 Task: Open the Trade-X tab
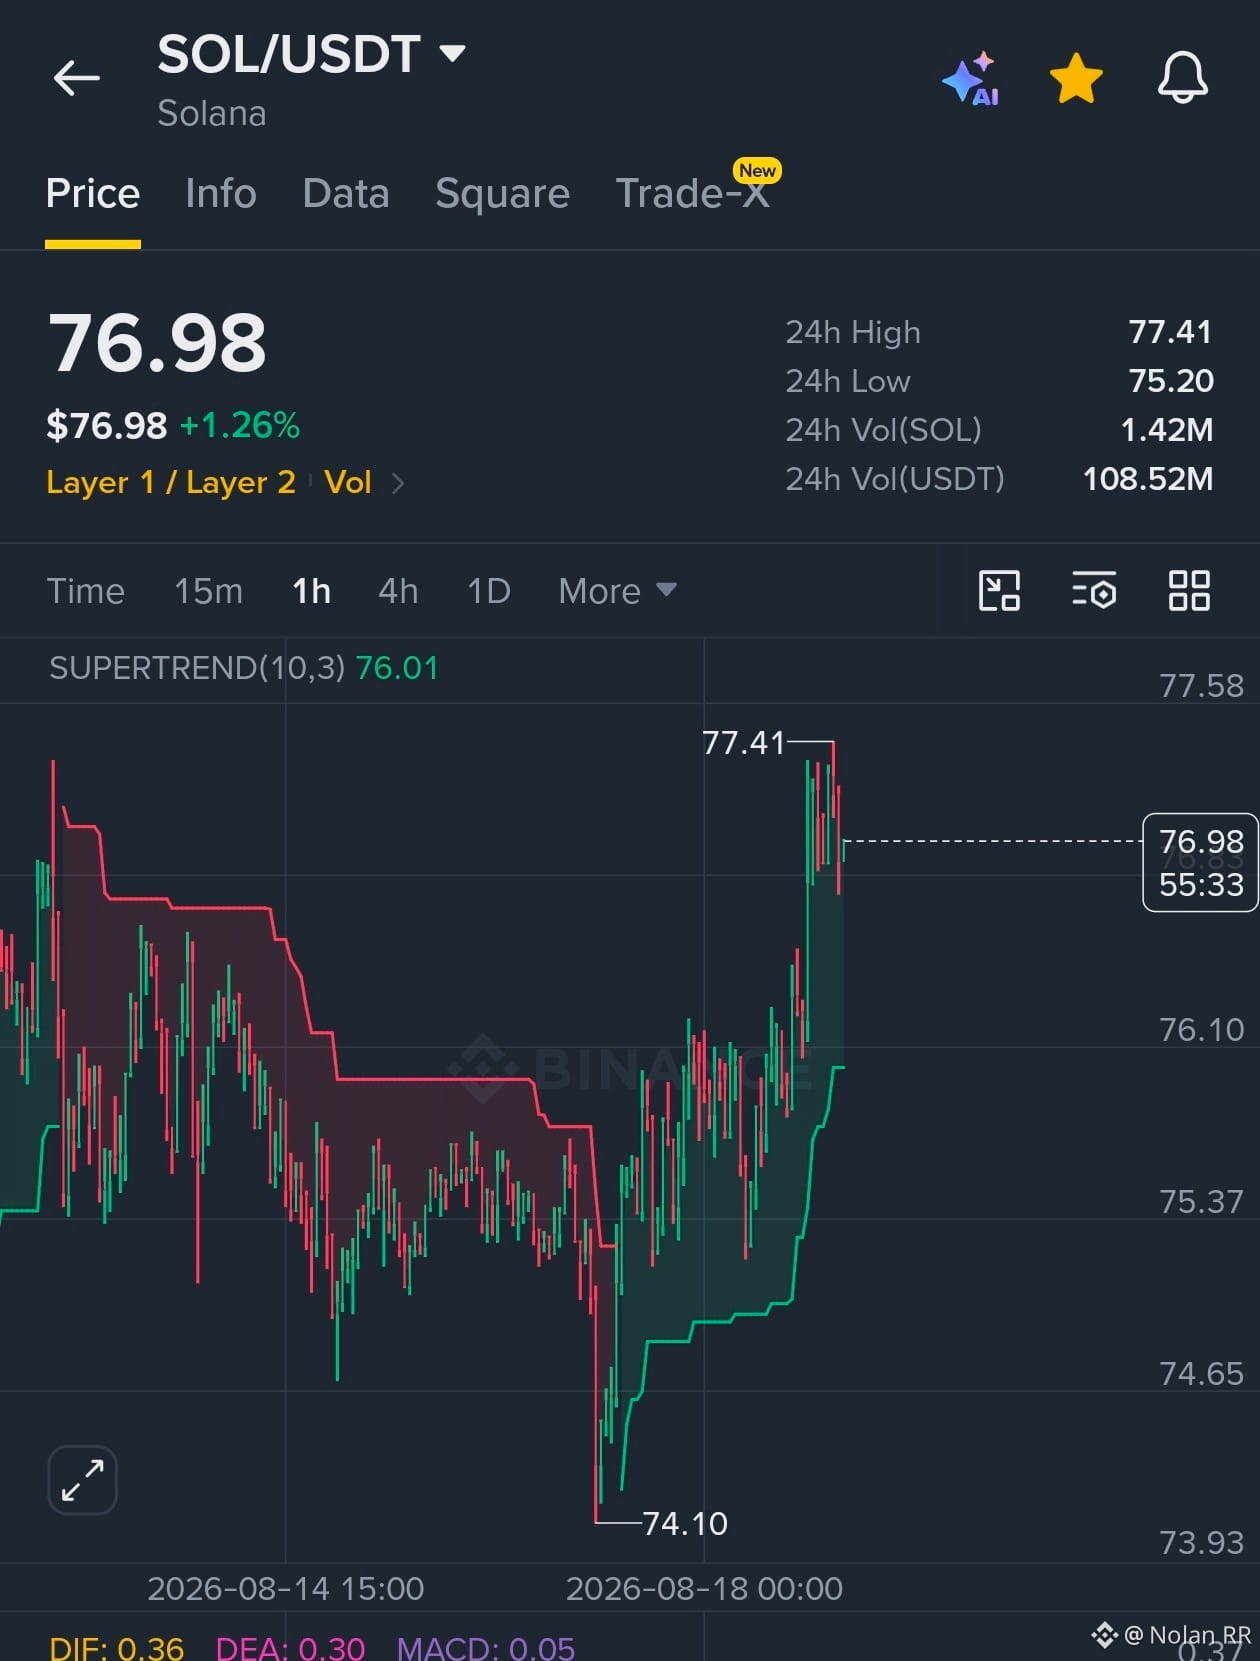click(x=693, y=194)
